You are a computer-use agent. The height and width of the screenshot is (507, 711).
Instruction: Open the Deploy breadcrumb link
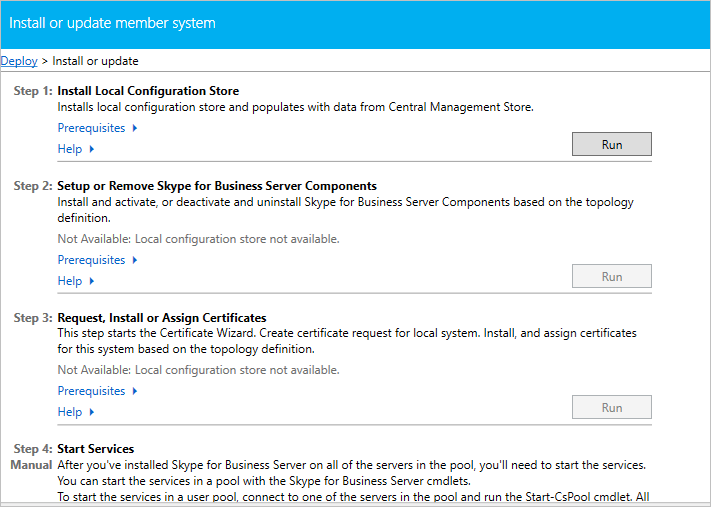tap(19, 61)
